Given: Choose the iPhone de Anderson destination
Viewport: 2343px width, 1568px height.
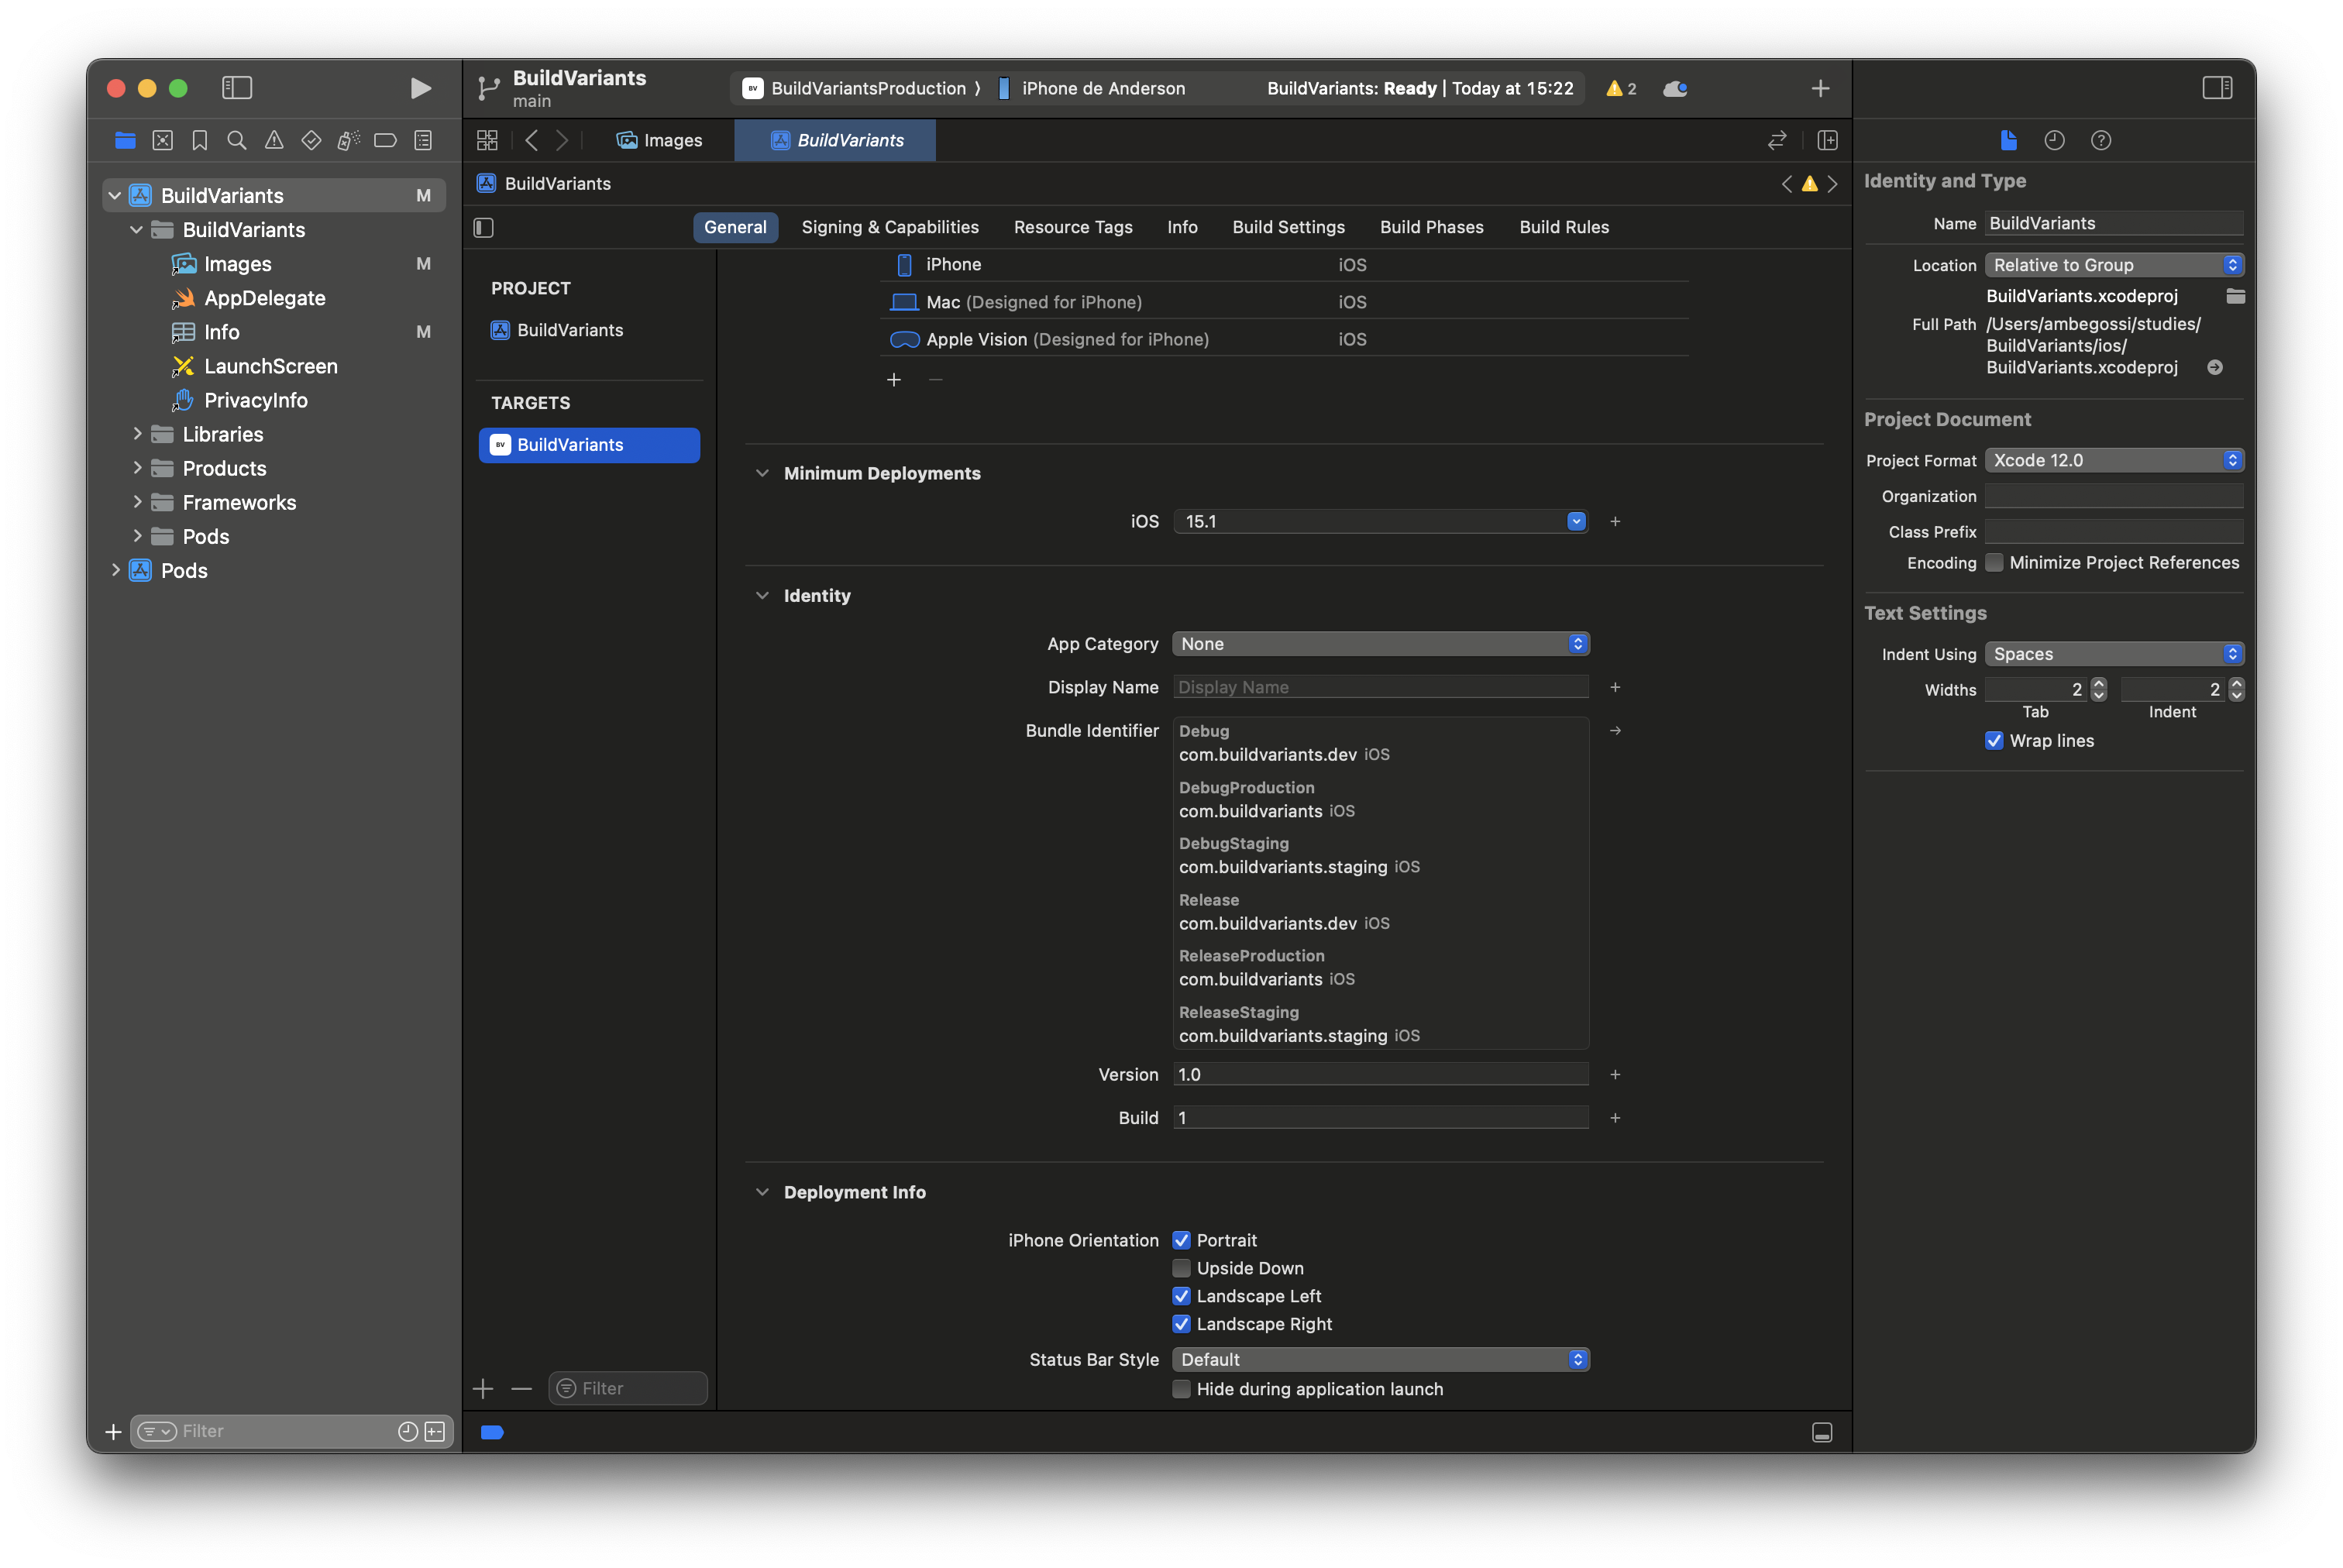Looking at the screenshot, I should coord(1092,89).
